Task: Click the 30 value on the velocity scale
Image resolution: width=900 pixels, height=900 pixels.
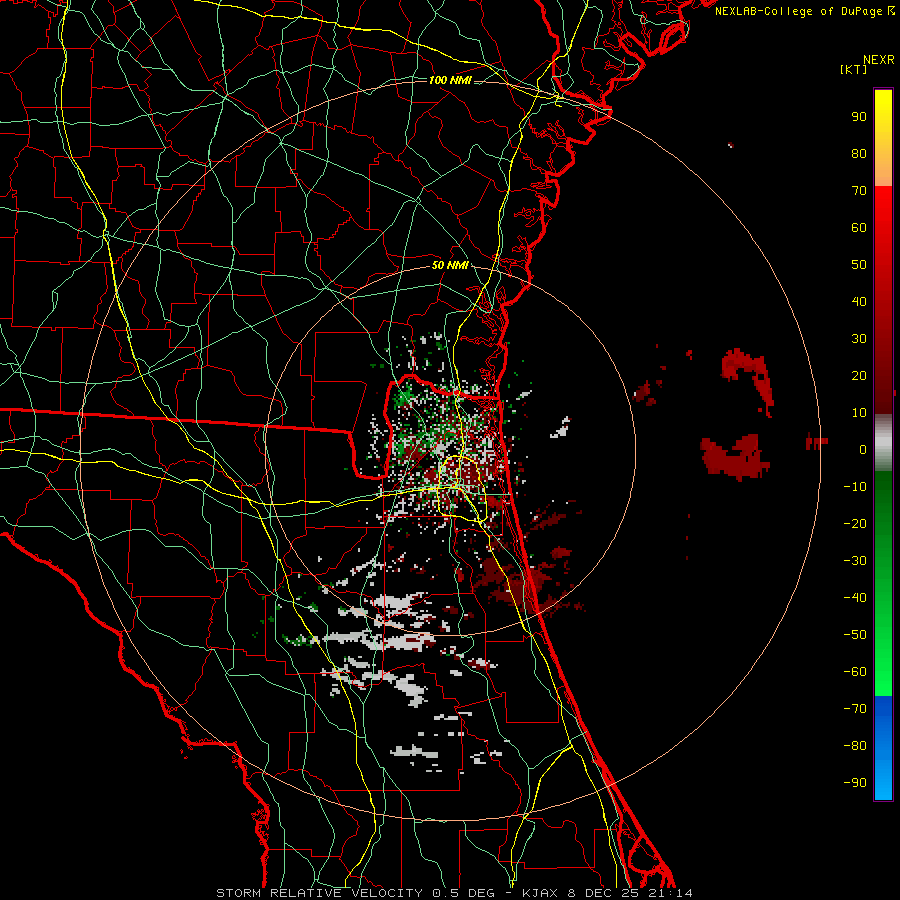Action: [x=859, y=339]
